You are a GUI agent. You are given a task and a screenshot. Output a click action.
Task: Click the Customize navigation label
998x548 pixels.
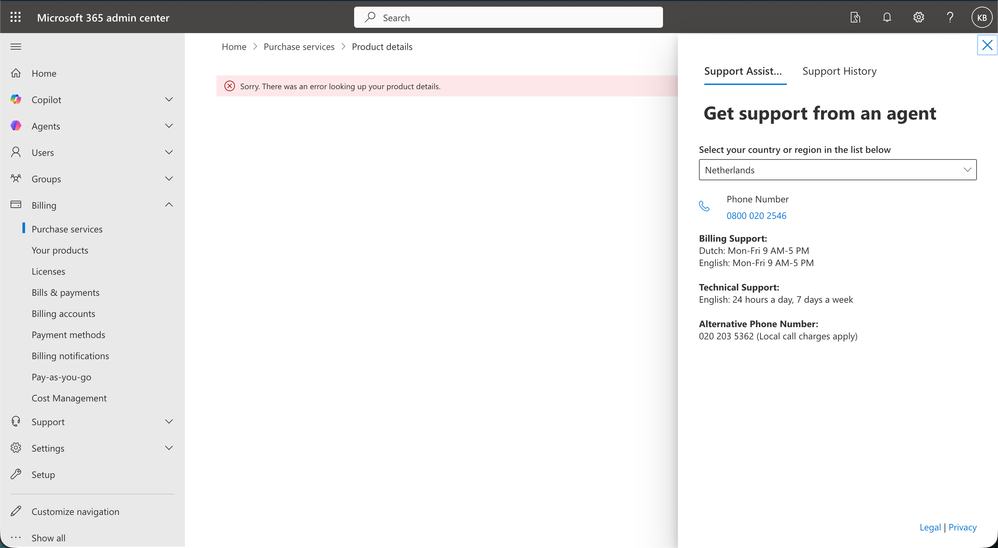(75, 511)
